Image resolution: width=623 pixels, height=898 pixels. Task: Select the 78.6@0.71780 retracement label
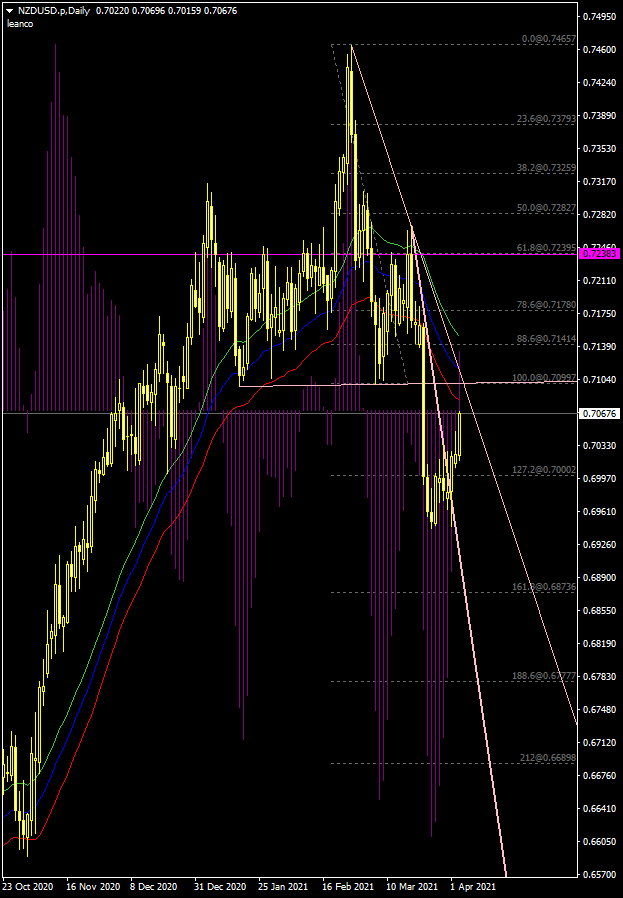tap(546, 304)
